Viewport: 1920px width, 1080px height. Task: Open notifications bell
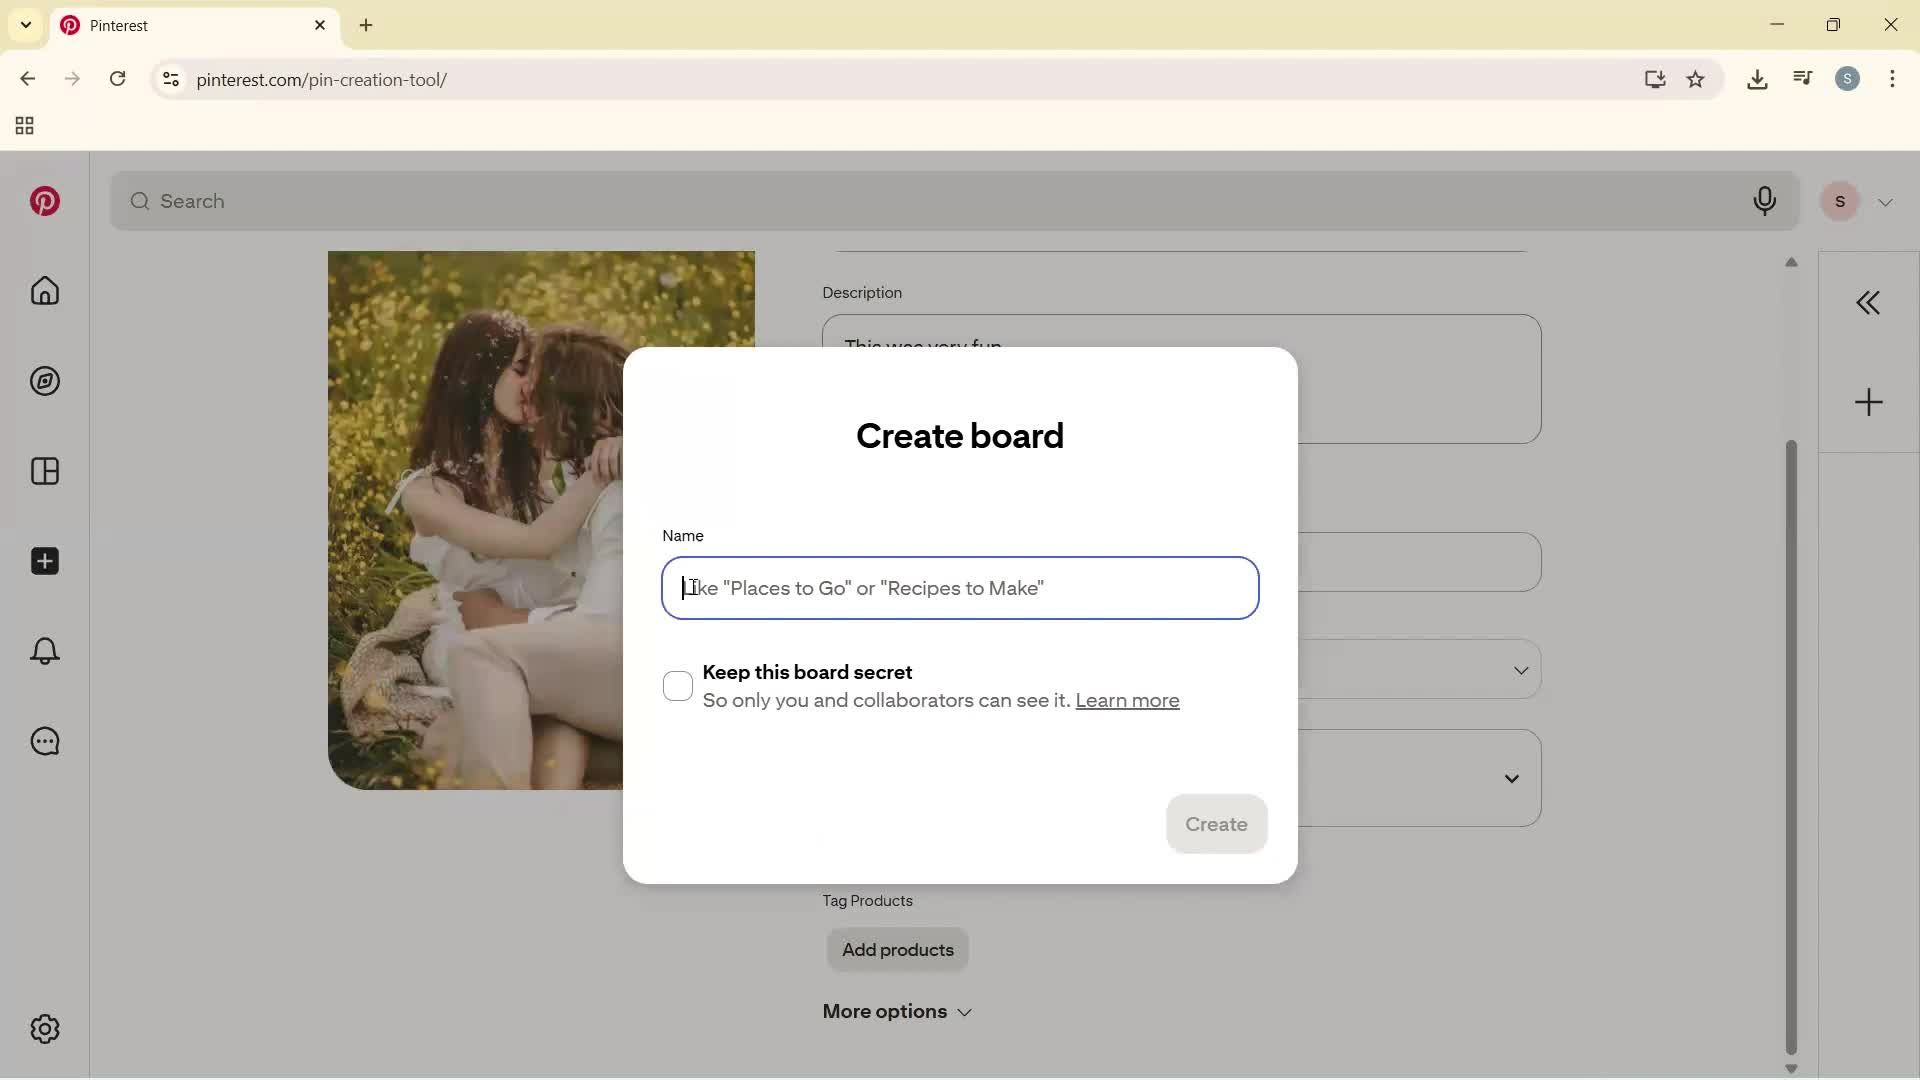[44, 651]
